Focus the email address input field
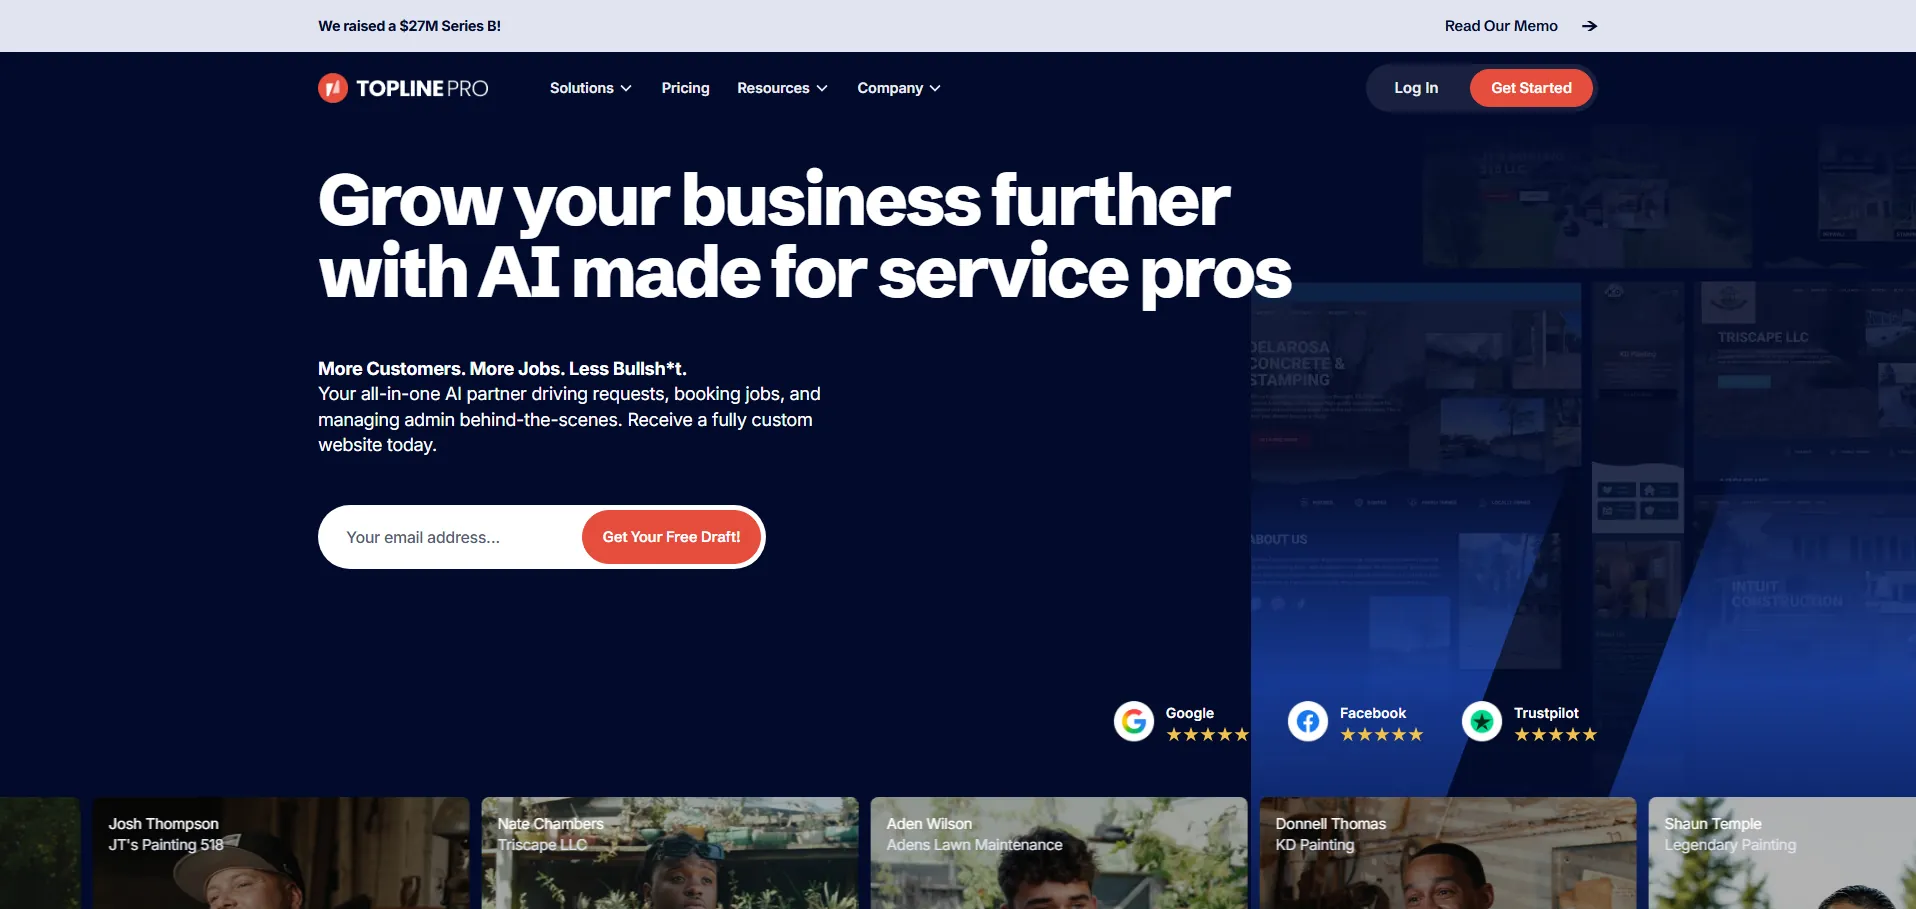 pos(450,537)
